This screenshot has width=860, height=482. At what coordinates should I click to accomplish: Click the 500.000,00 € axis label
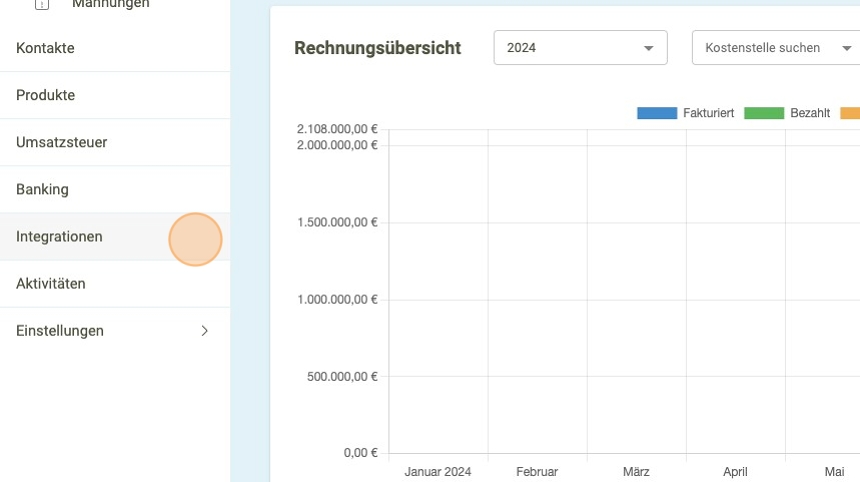point(342,377)
